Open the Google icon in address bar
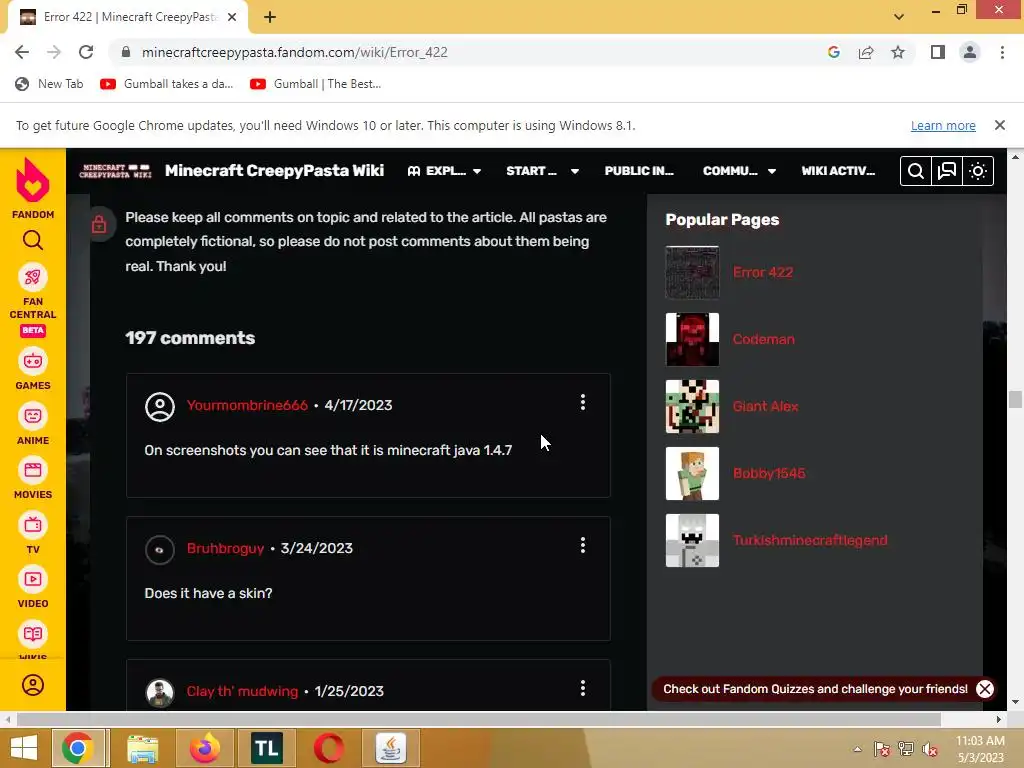The height and width of the screenshot is (768, 1024). click(x=833, y=52)
